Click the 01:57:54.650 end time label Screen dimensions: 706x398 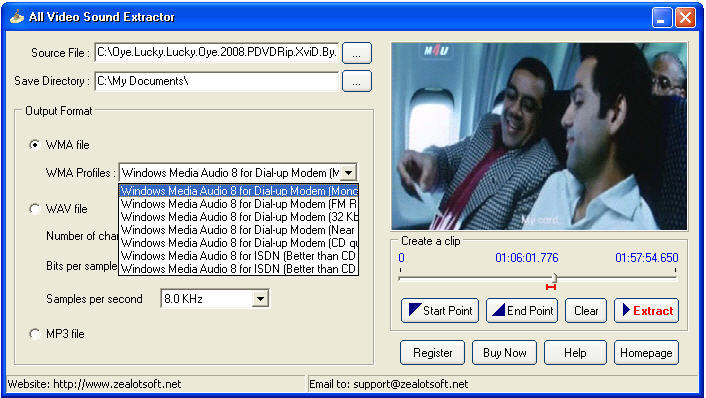coord(647,258)
